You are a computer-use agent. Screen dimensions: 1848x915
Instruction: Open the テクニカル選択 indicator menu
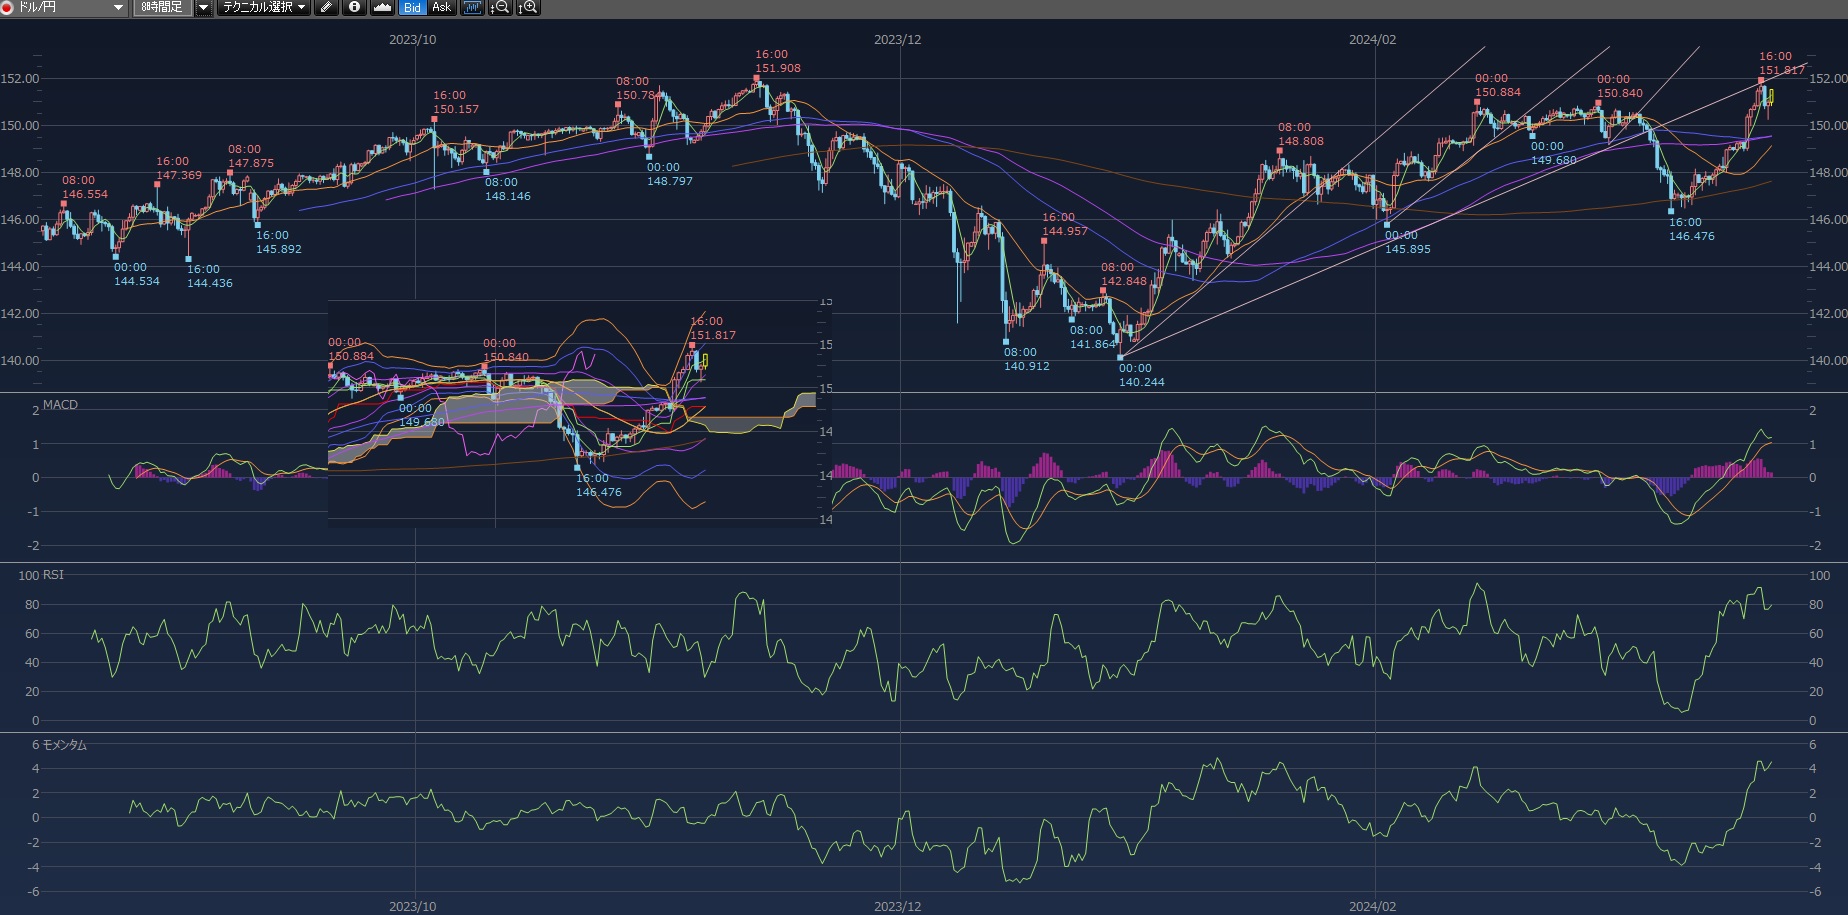(x=264, y=8)
